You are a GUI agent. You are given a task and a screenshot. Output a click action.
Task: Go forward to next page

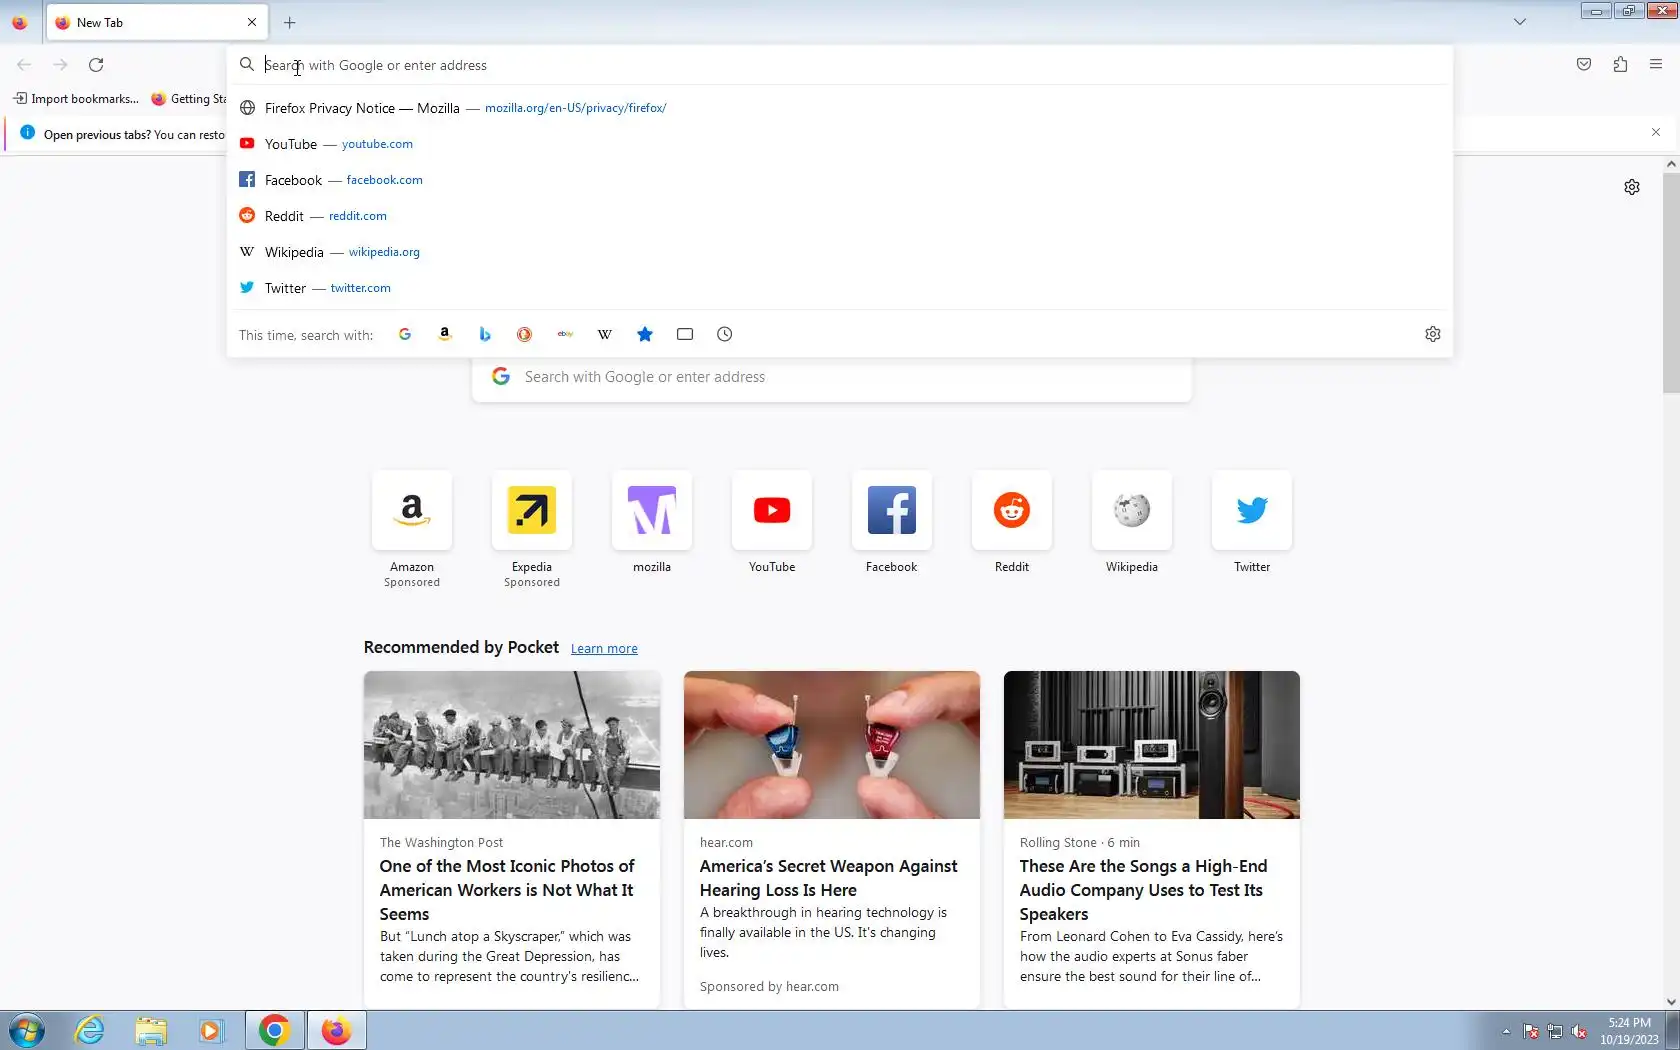click(x=60, y=65)
